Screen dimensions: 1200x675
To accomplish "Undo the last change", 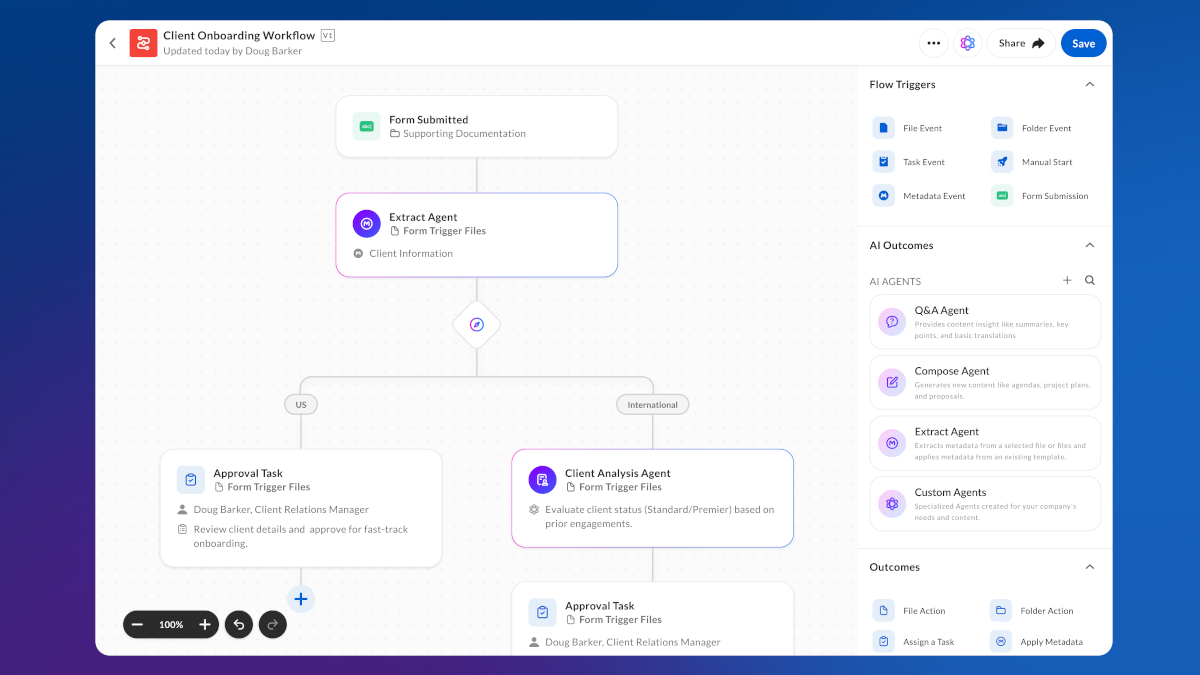I will coord(239,625).
